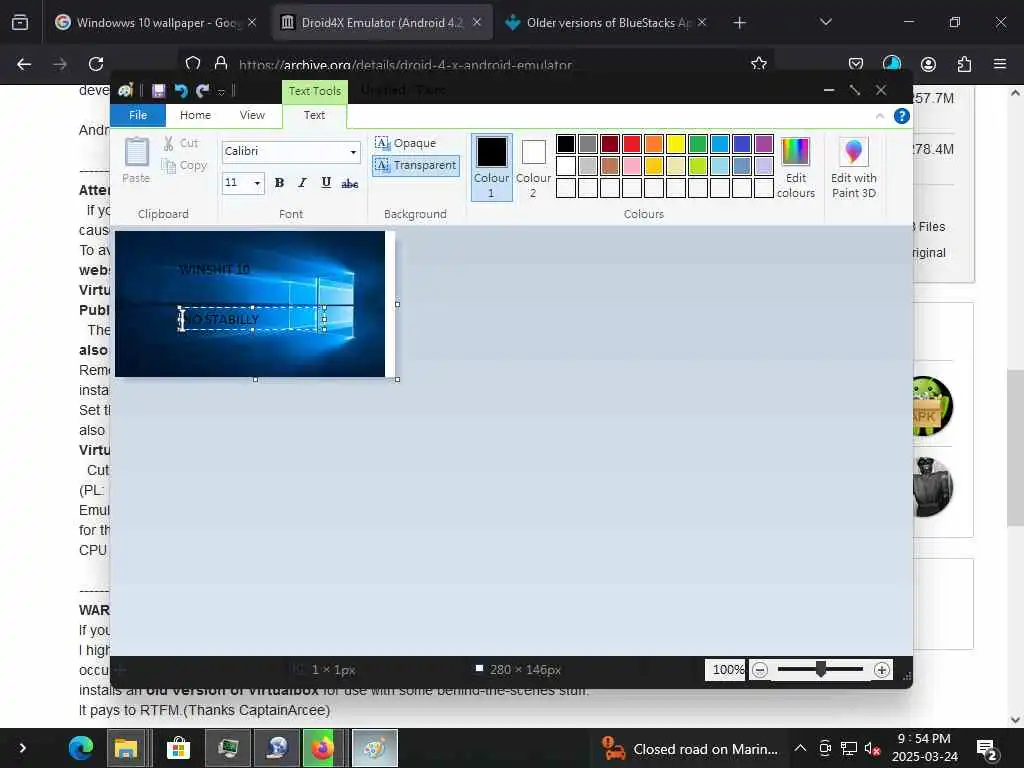Pick the purple colour swatch
The image size is (1024, 768).
(x=763, y=144)
